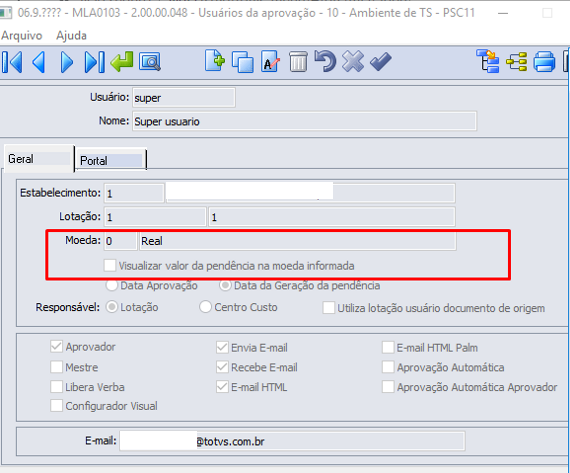The image size is (570, 473).
Task: Open the Arquivo menu
Action: click(22, 36)
